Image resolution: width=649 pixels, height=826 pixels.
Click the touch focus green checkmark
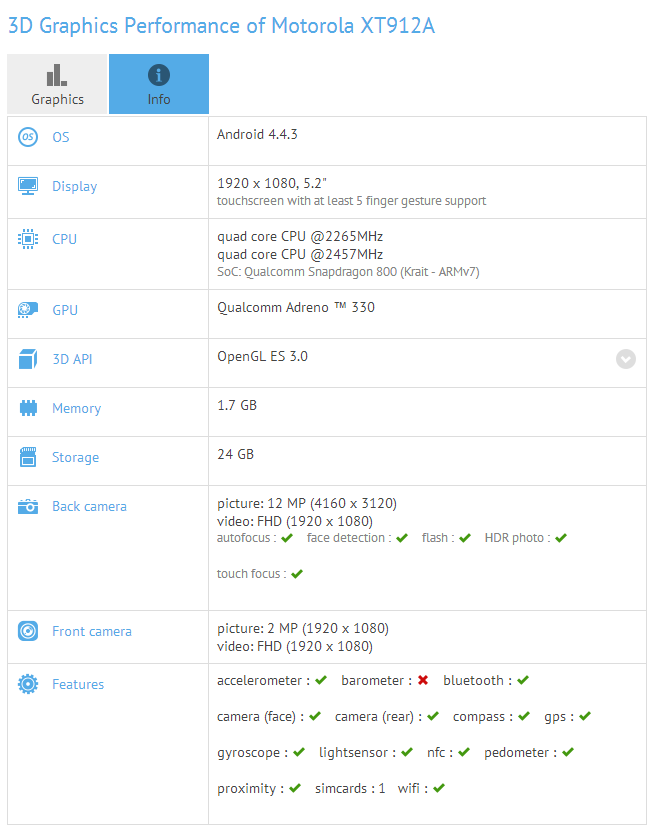coord(297,574)
